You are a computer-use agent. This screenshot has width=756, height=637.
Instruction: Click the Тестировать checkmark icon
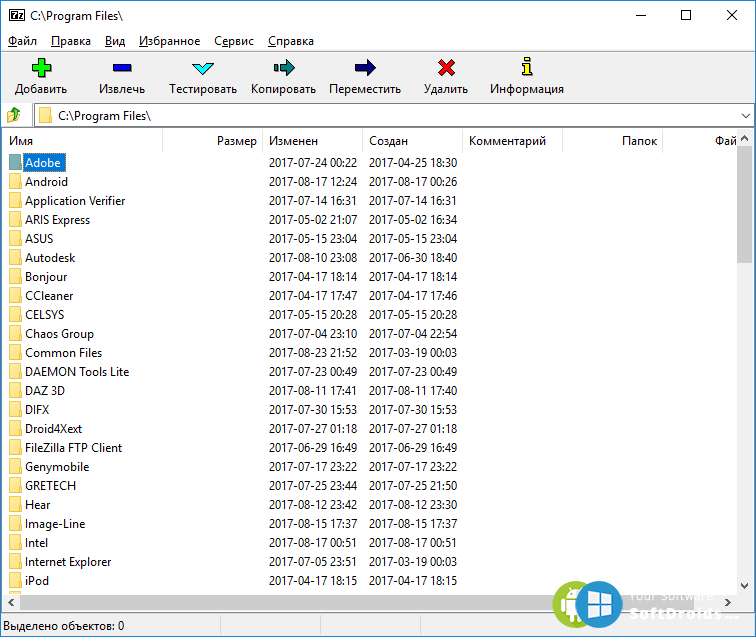click(x=202, y=68)
